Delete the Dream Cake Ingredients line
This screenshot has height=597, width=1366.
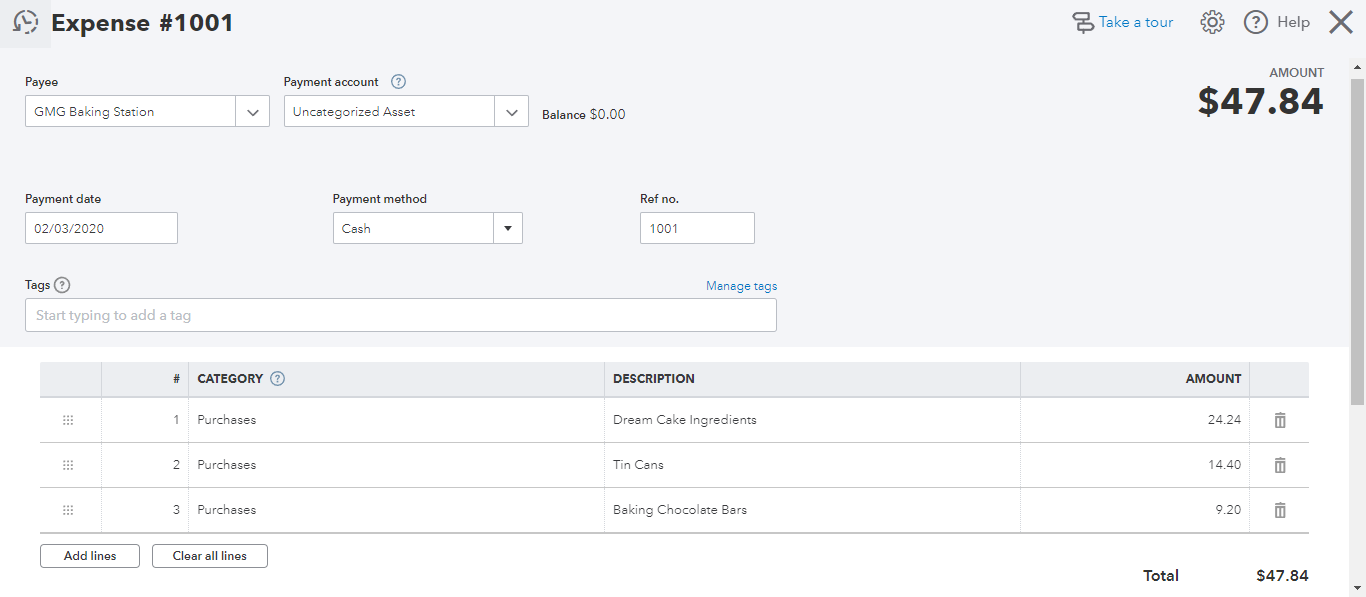point(1279,420)
